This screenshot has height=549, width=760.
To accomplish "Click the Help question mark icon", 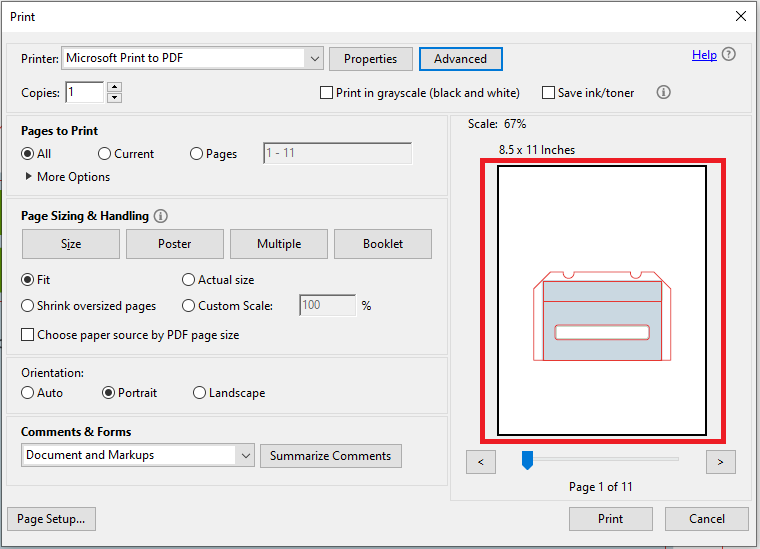I will tap(728, 54).
